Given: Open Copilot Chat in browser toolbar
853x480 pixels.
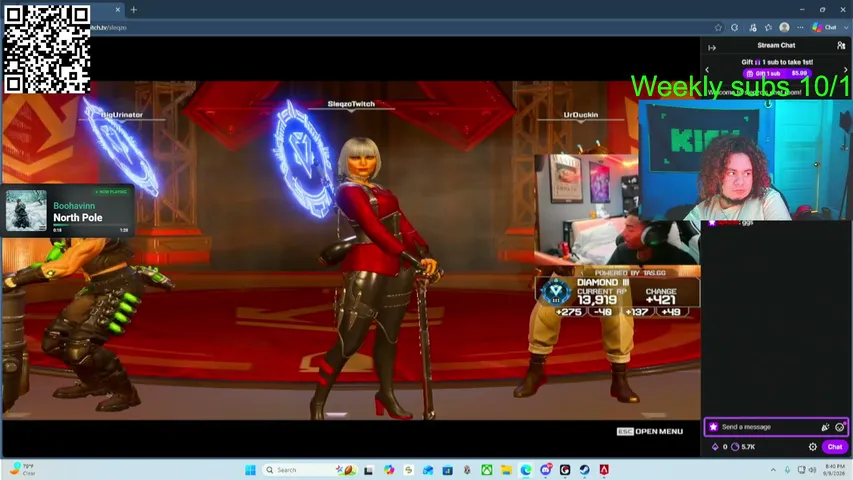Looking at the screenshot, I should coord(825,27).
